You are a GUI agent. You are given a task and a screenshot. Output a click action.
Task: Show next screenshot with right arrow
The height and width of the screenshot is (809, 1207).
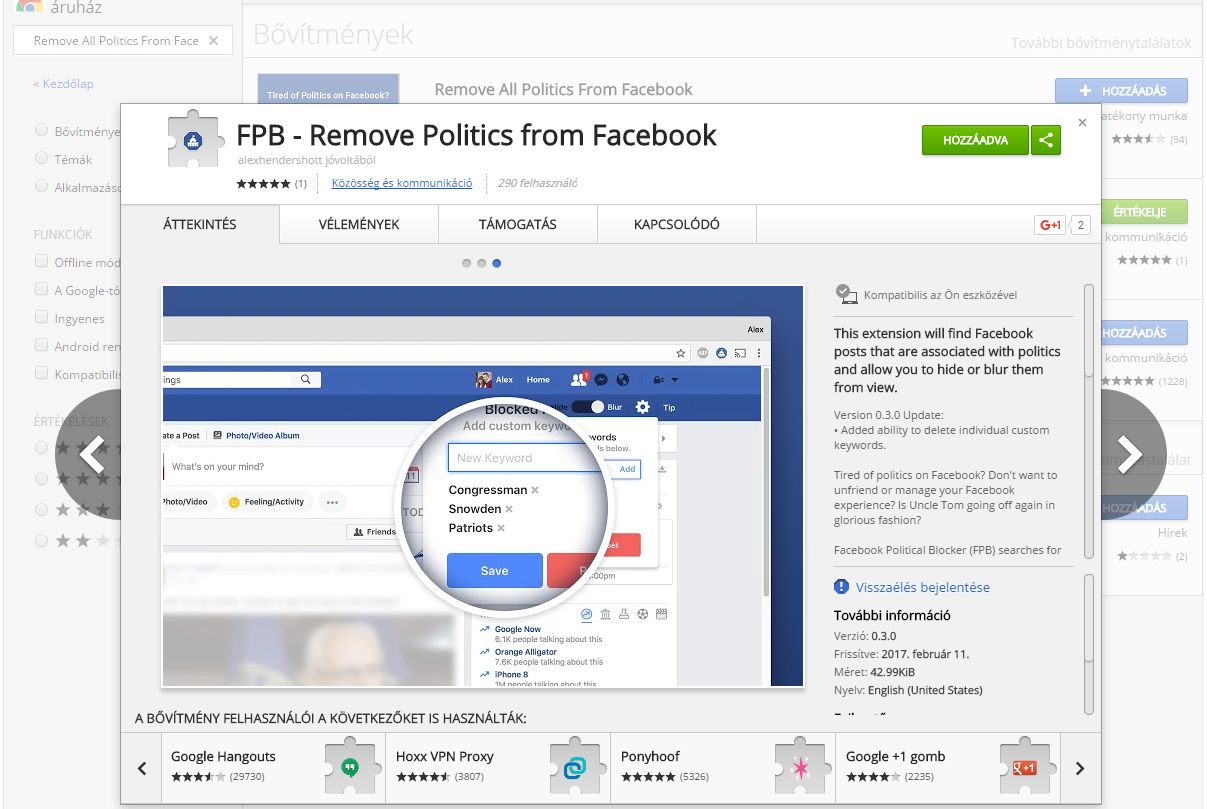pyautogui.click(x=1129, y=454)
